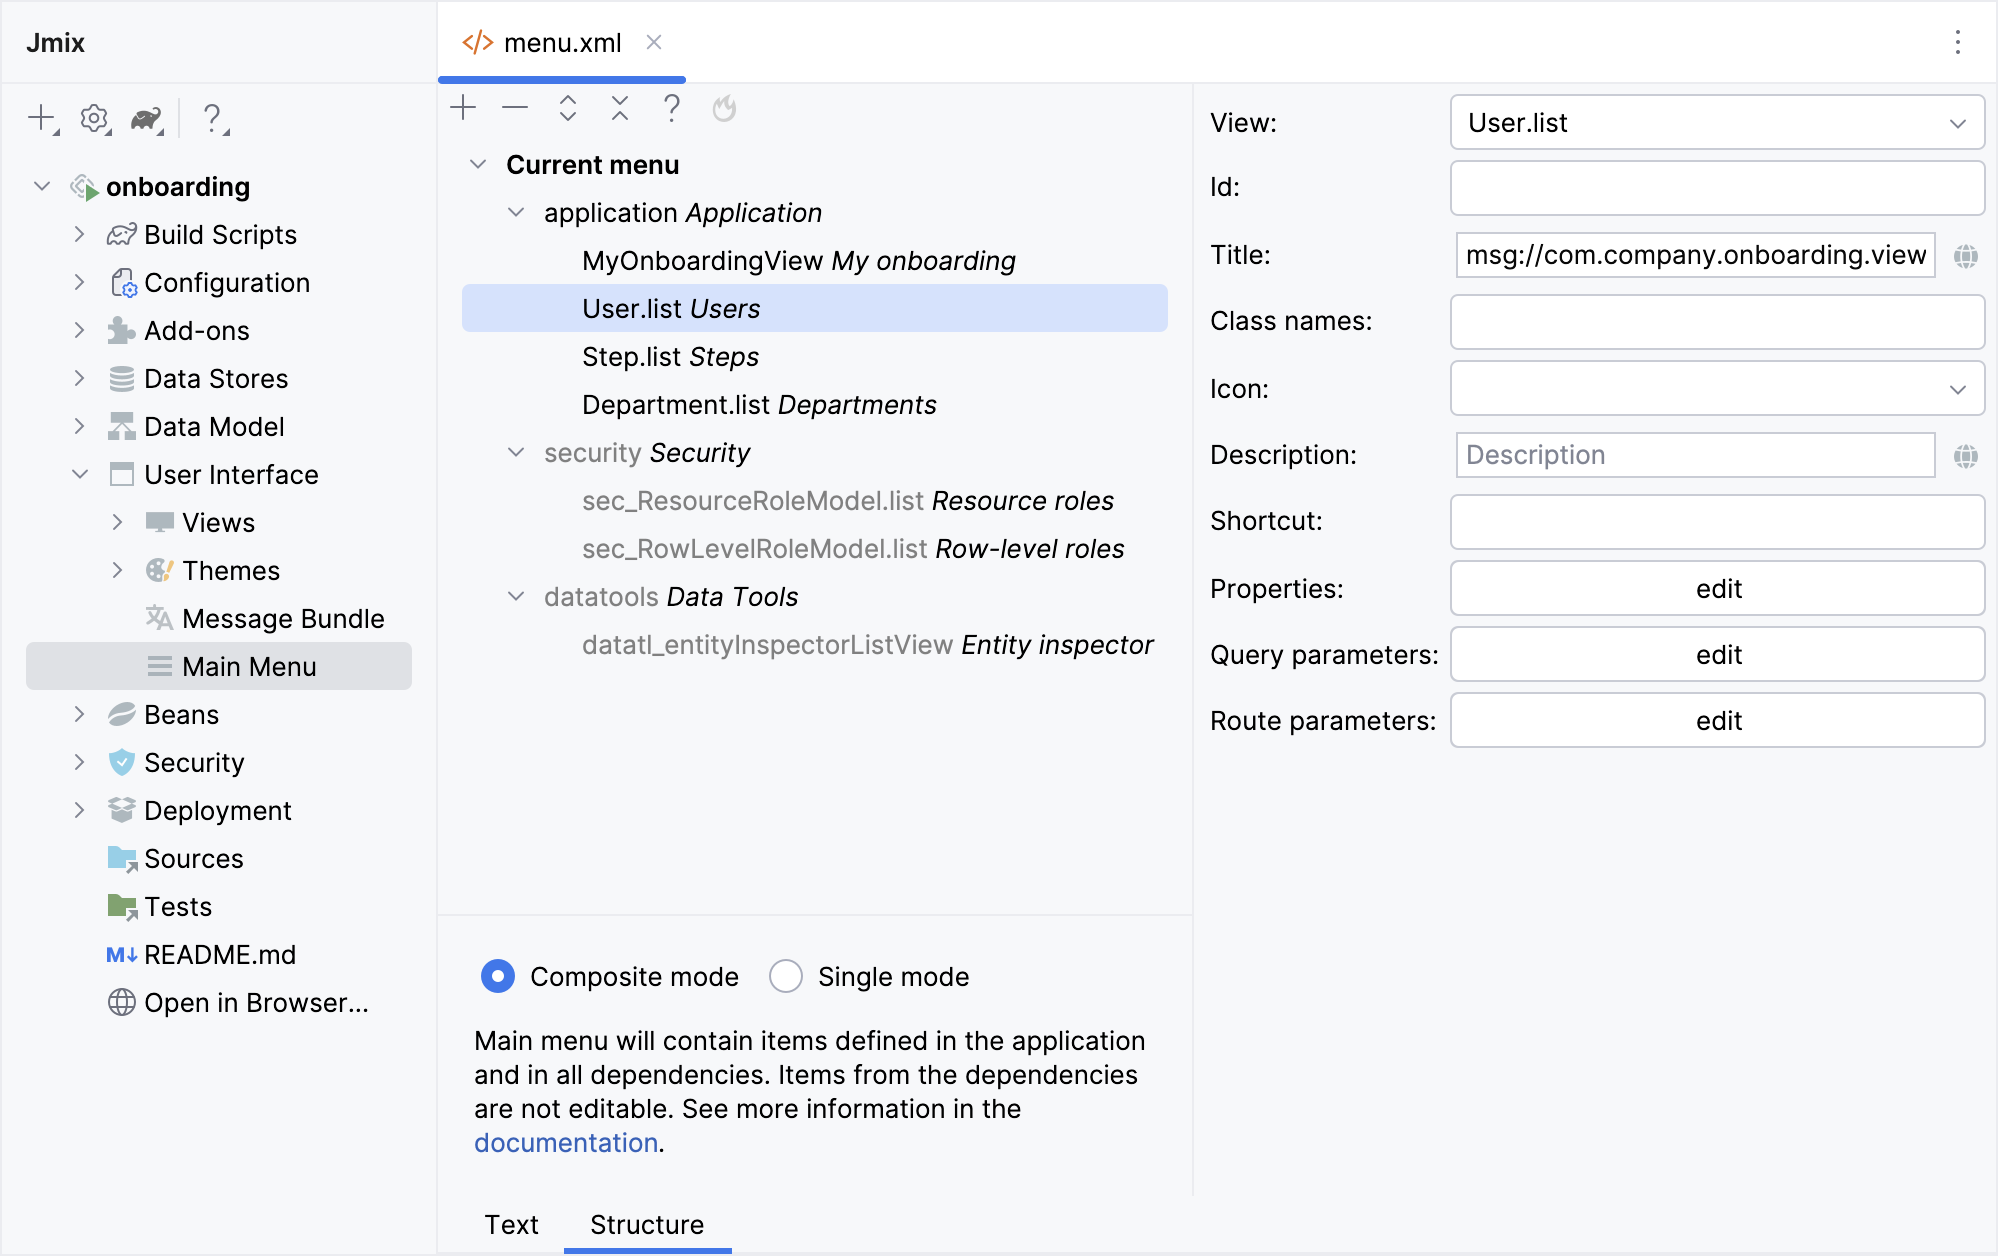Click the globe icon next to Title field
The height and width of the screenshot is (1256, 1998).
pos(1965,256)
